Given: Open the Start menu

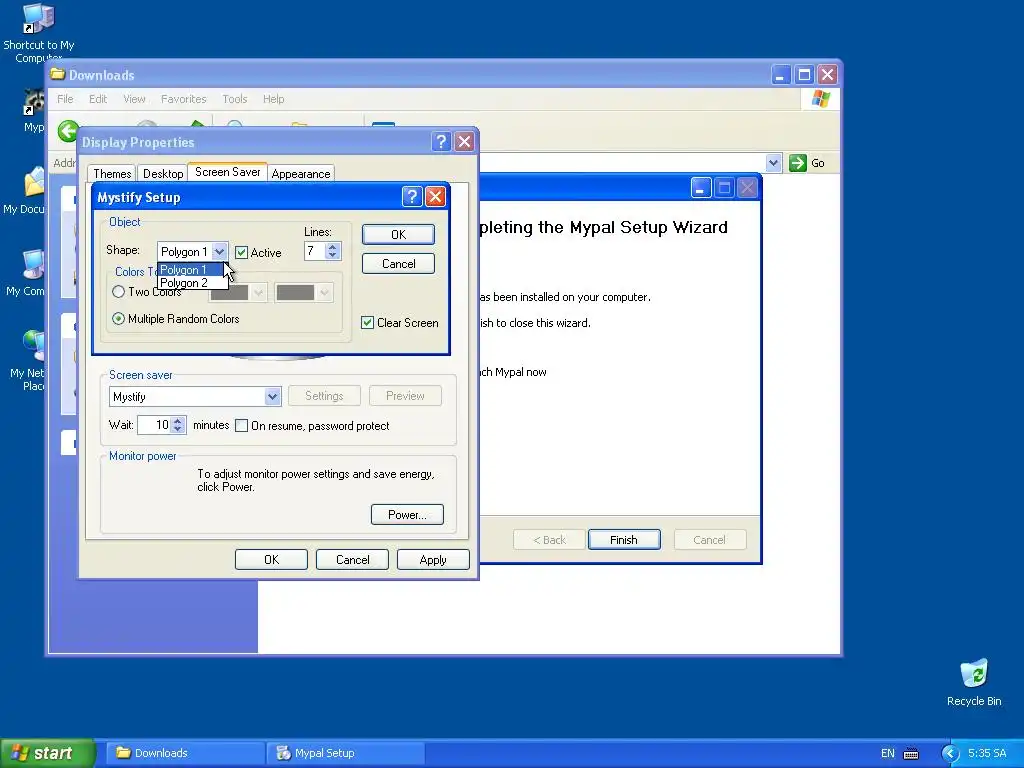Looking at the screenshot, I should (47, 753).
